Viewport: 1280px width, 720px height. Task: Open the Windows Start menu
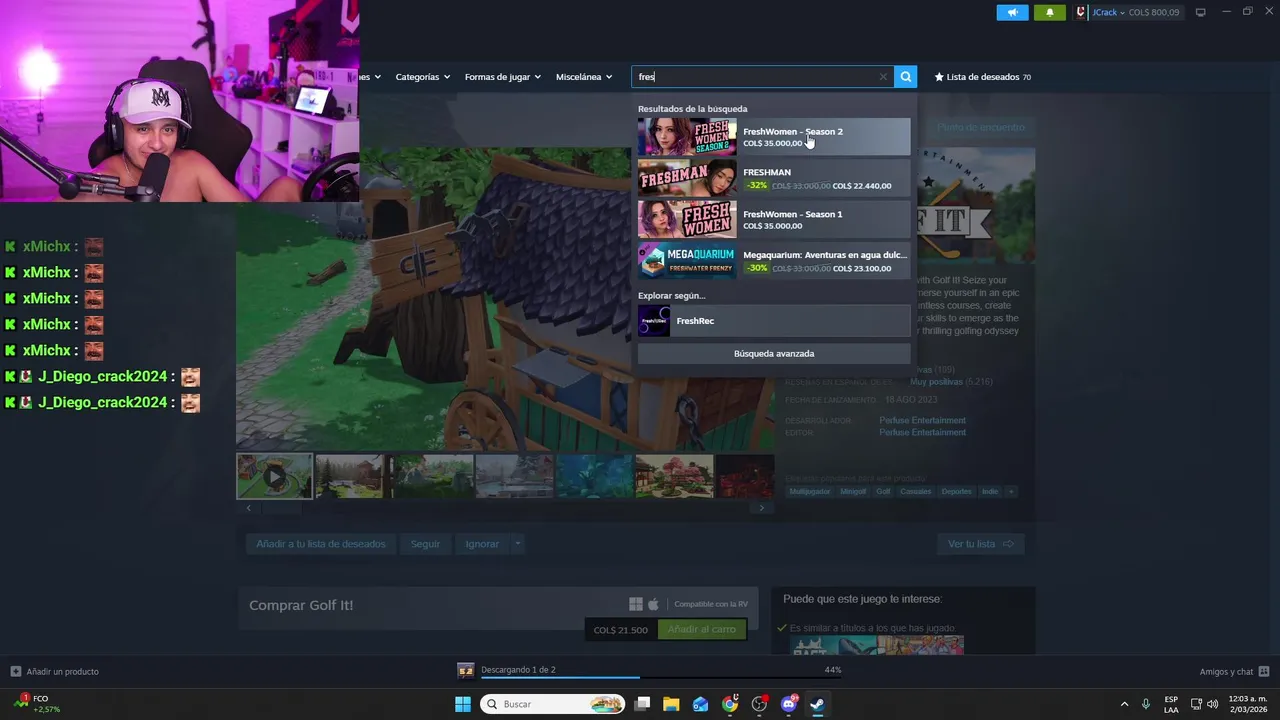click(x=463, y=704)
